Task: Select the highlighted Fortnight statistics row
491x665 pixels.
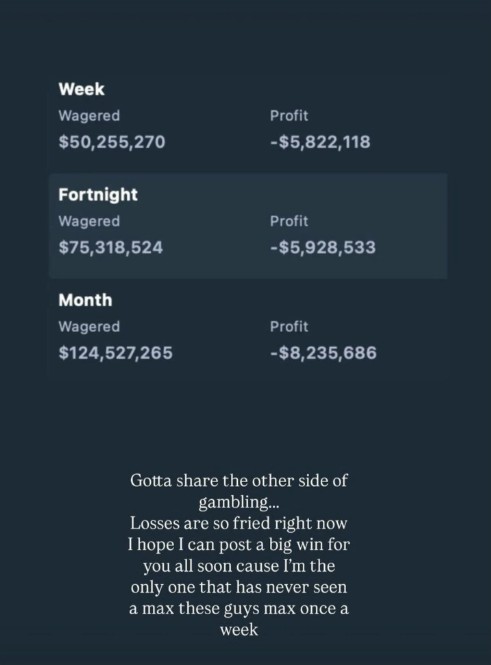Action: [x=248, y=226]
